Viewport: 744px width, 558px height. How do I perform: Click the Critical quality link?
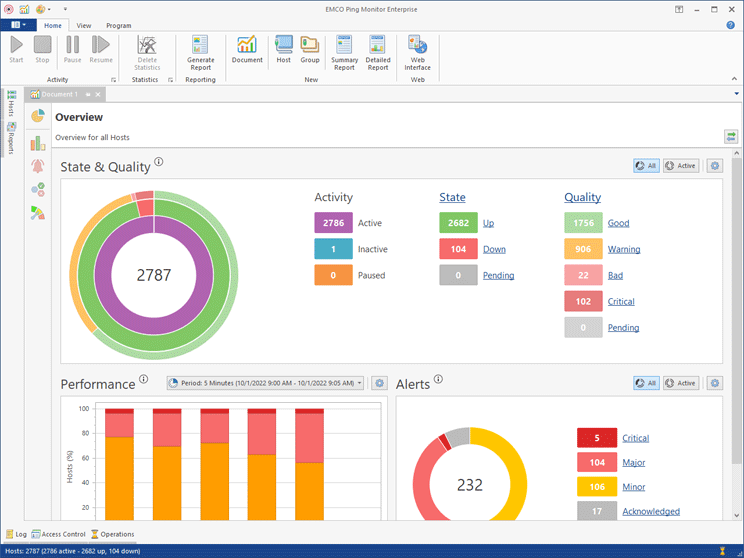[x=620, y=301]
